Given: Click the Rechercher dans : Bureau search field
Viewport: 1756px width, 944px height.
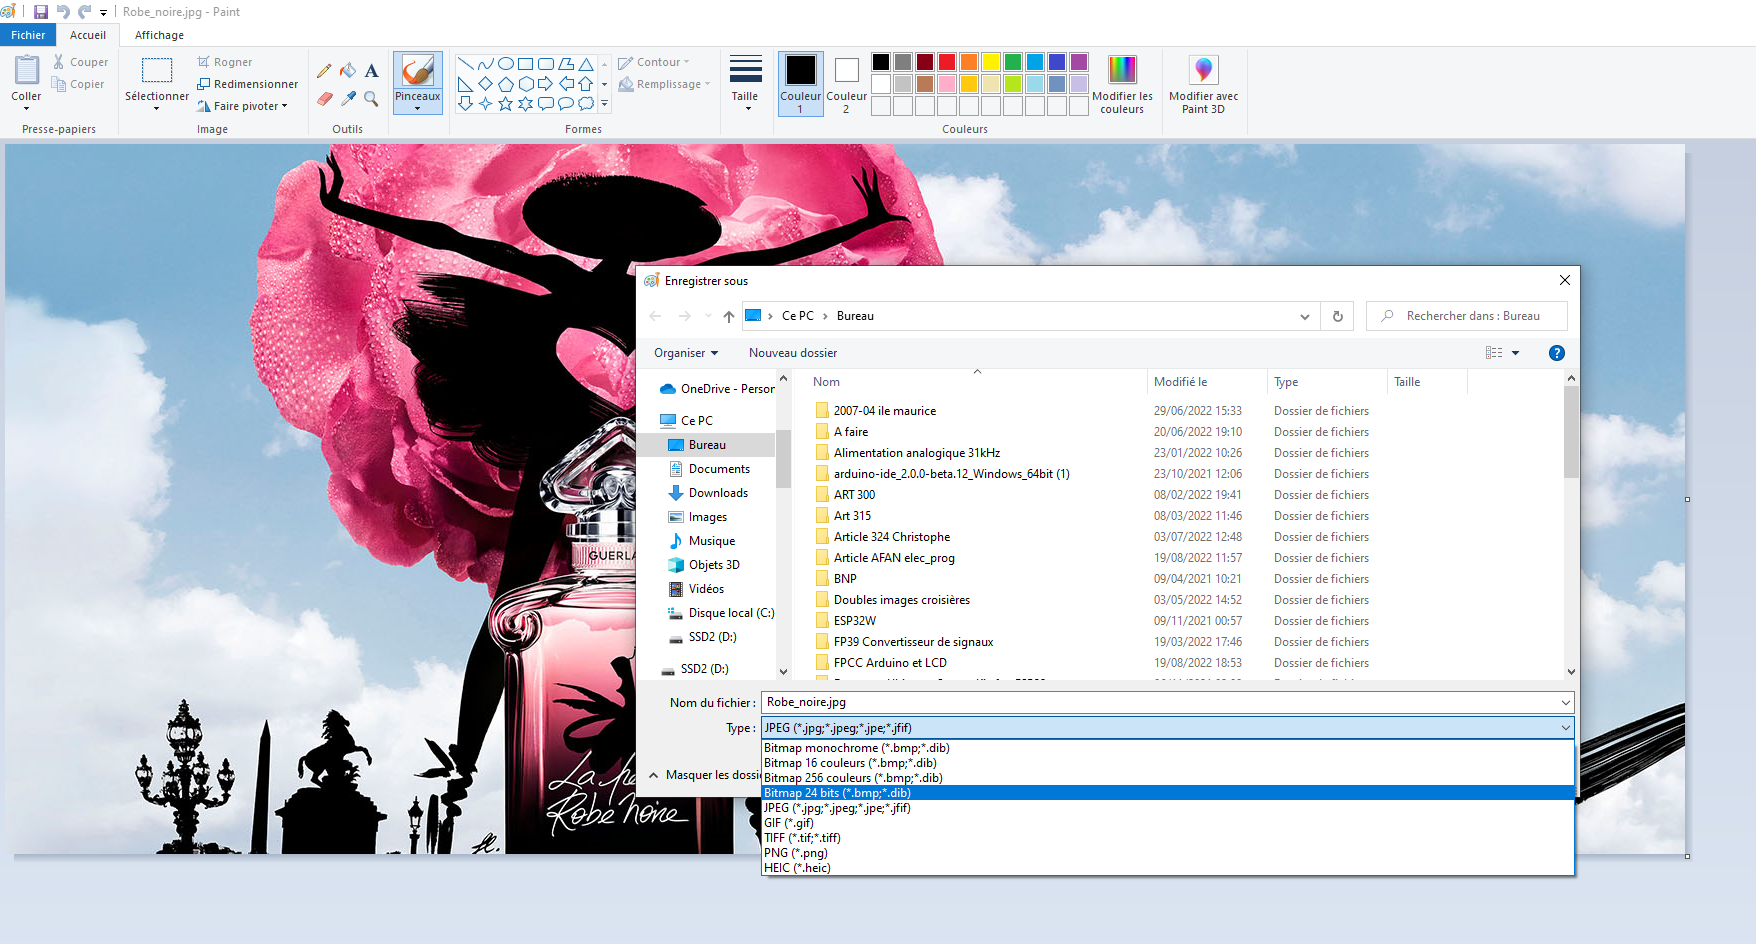Looking at the screenshot, I should pyautogui.click(x=1467, y=316).
